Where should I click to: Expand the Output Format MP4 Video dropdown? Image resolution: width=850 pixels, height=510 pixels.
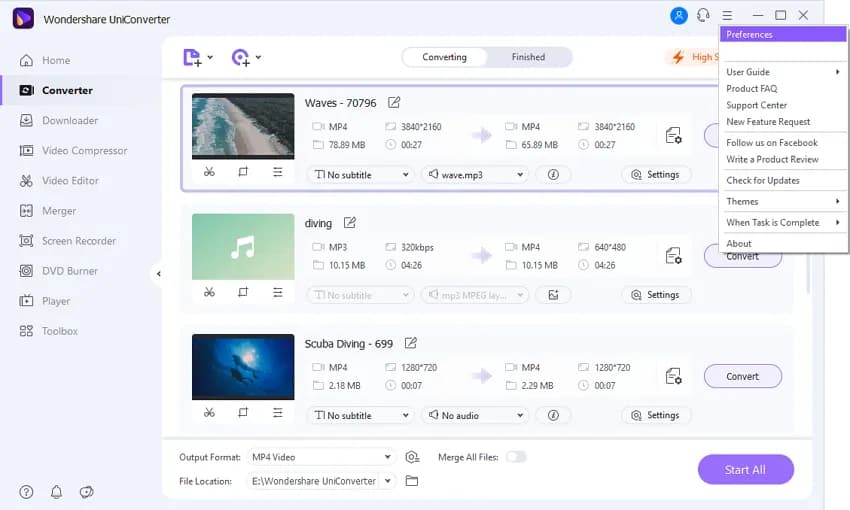pyautogui.click(x=320, y=457)
